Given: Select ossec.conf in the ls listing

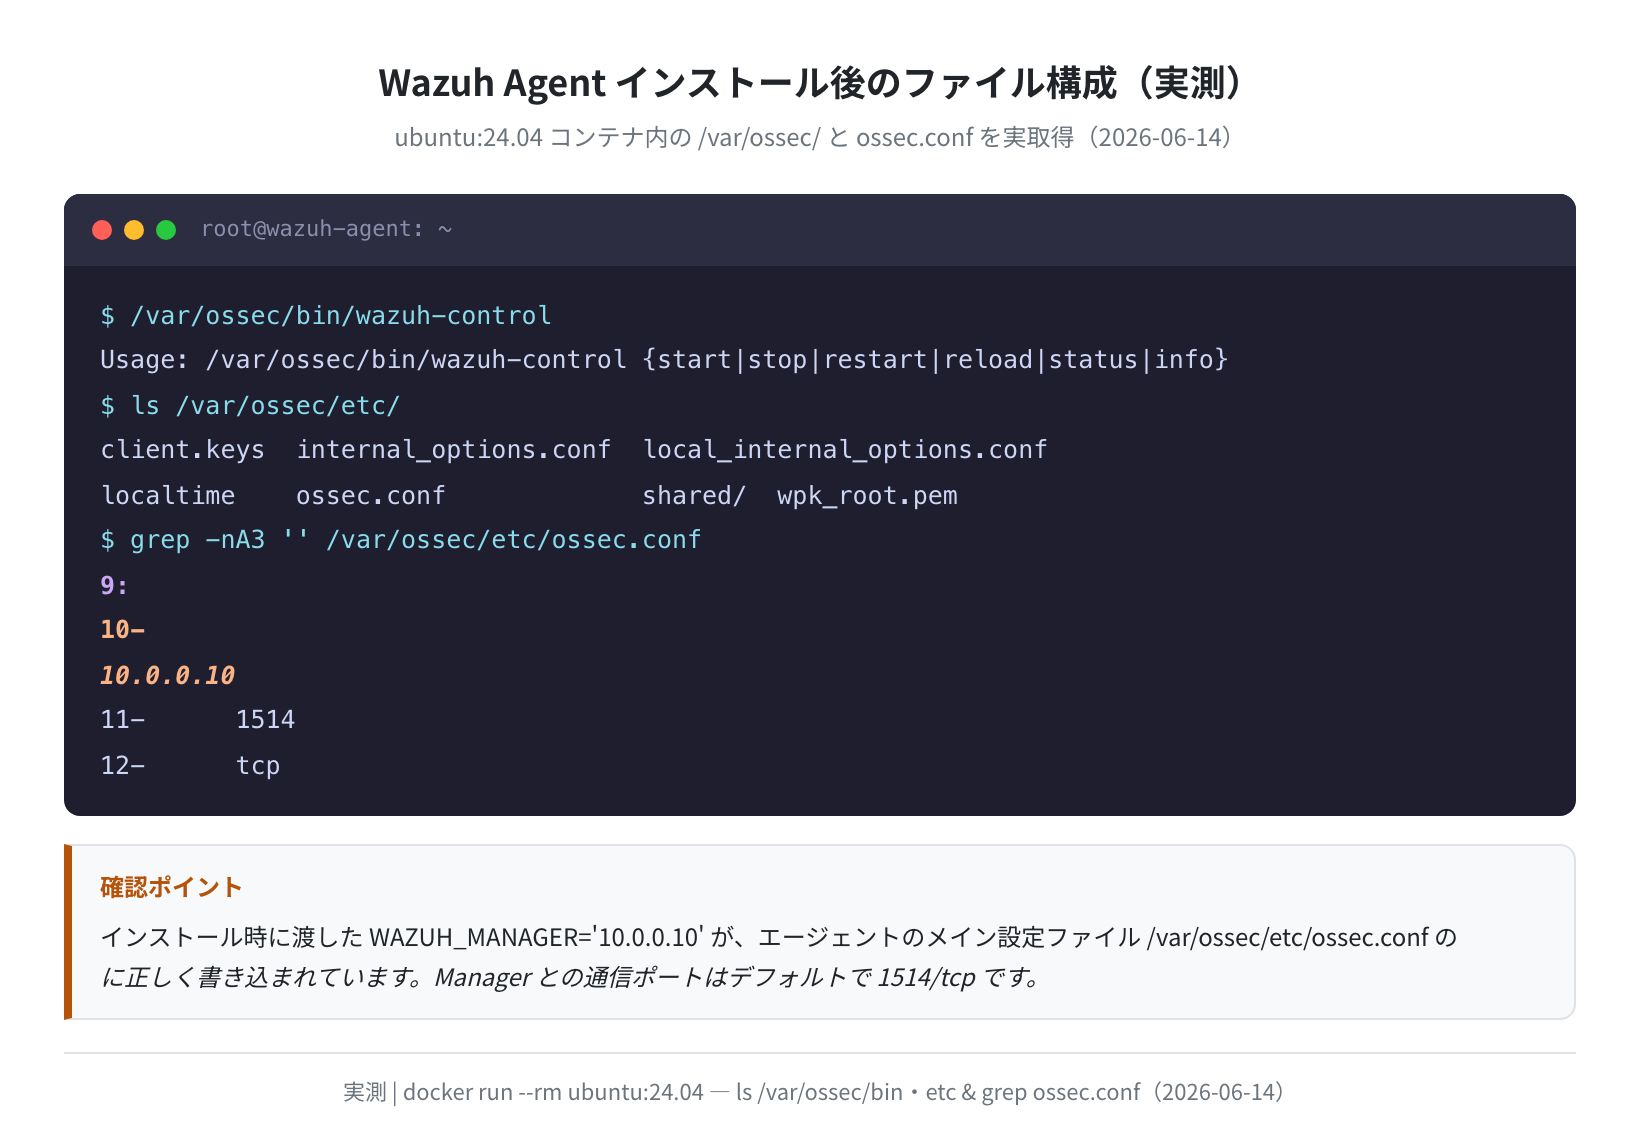Looking at the screenshot, I should (371, 496).
